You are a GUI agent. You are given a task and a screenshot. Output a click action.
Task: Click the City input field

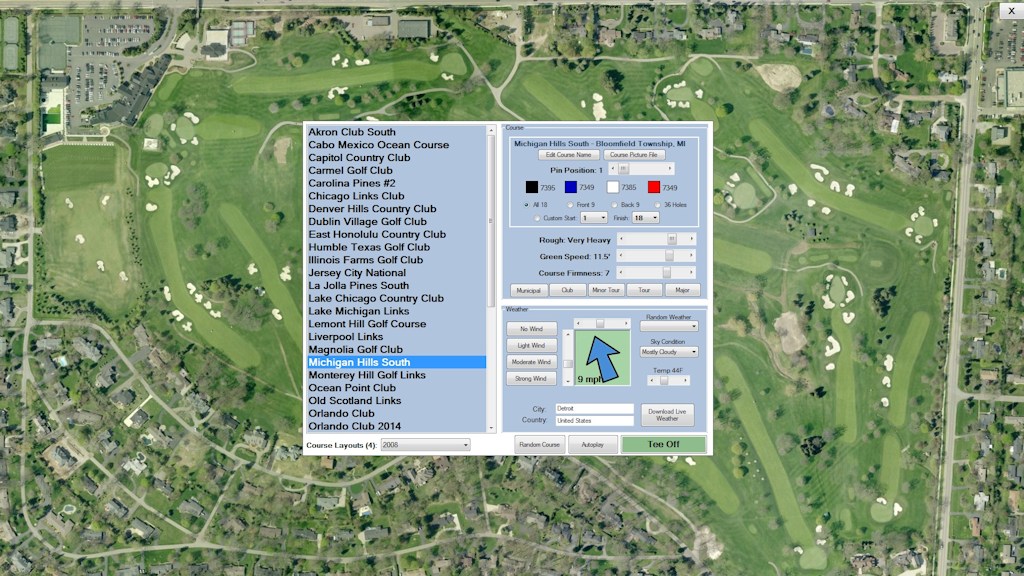pos(594,408)
